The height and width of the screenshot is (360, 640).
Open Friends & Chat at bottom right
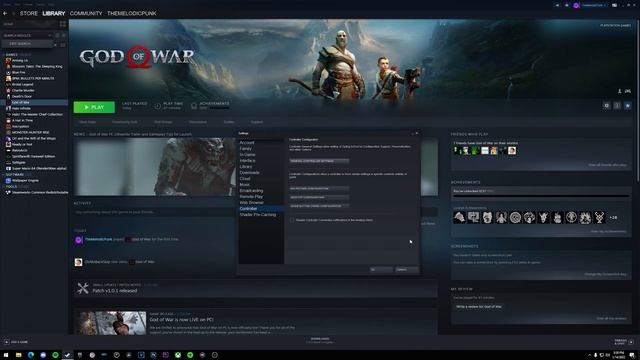[624, 342]
